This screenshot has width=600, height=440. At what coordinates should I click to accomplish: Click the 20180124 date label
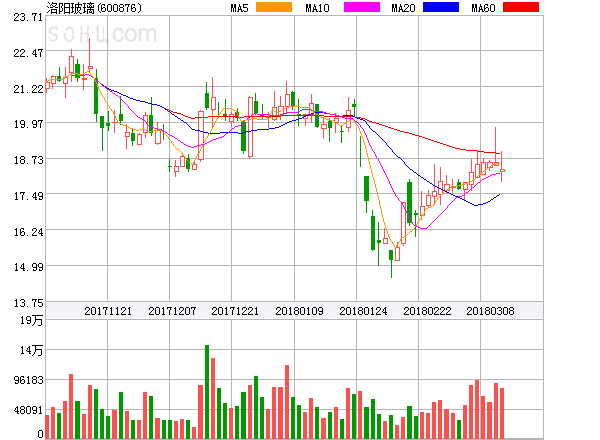[363, 311]
